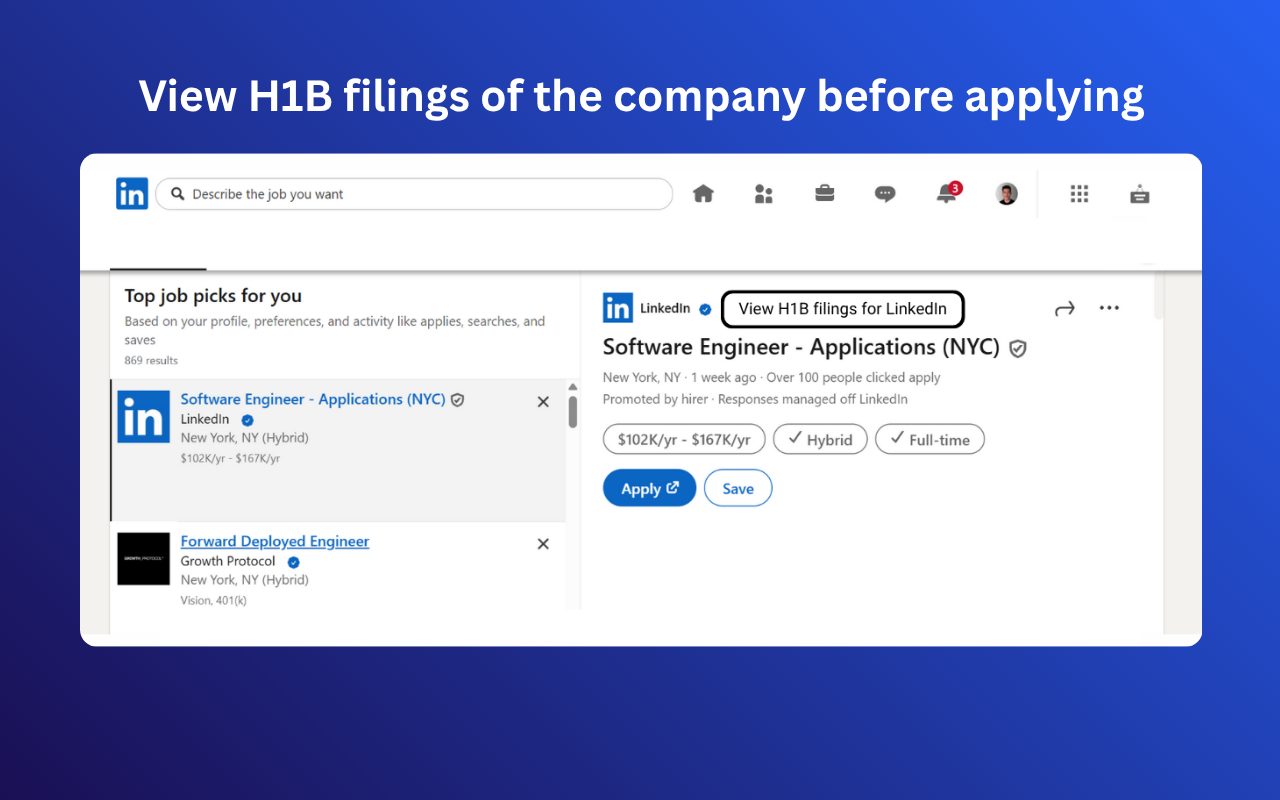Click 'Promoted by hirer' text in details
Screen dimensions: 1280x800
tap(655, 399)
